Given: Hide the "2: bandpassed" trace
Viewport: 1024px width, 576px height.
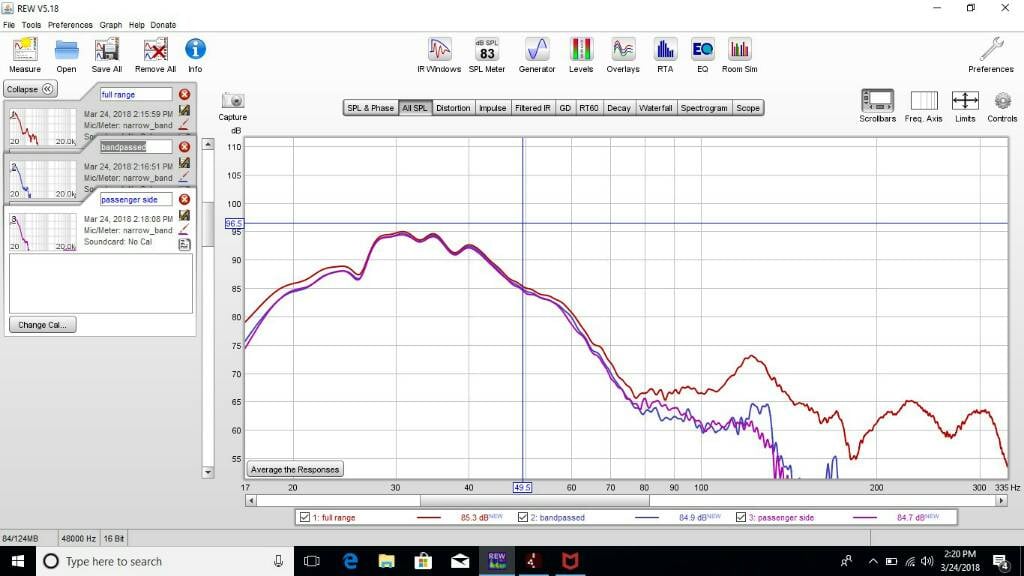Looking at the screenshot, I should click(x=522, y=517).
